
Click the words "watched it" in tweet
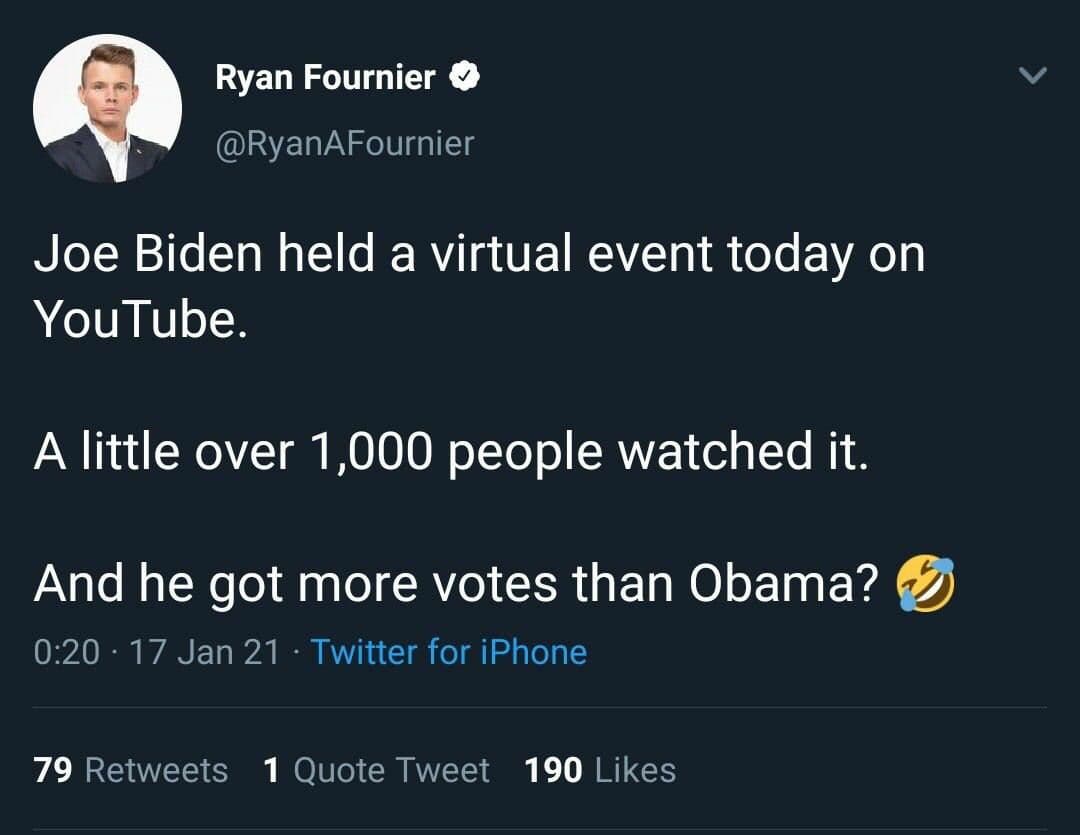[738, 452]
